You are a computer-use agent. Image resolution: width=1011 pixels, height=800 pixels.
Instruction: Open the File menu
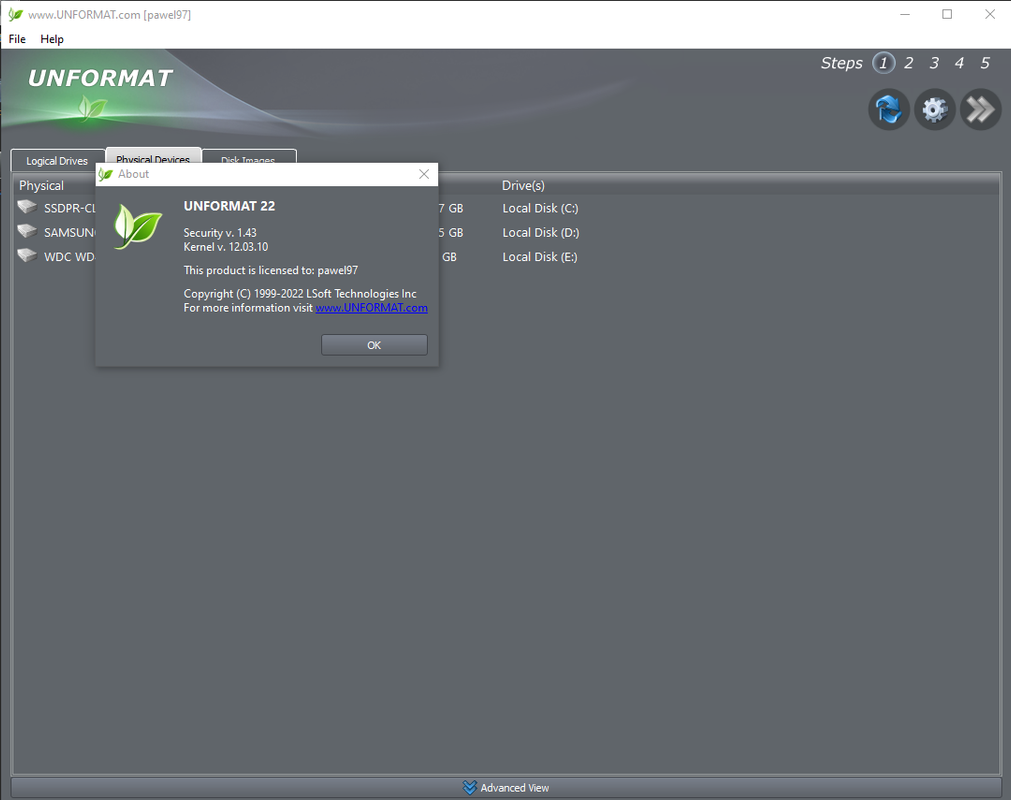(17, 39)
